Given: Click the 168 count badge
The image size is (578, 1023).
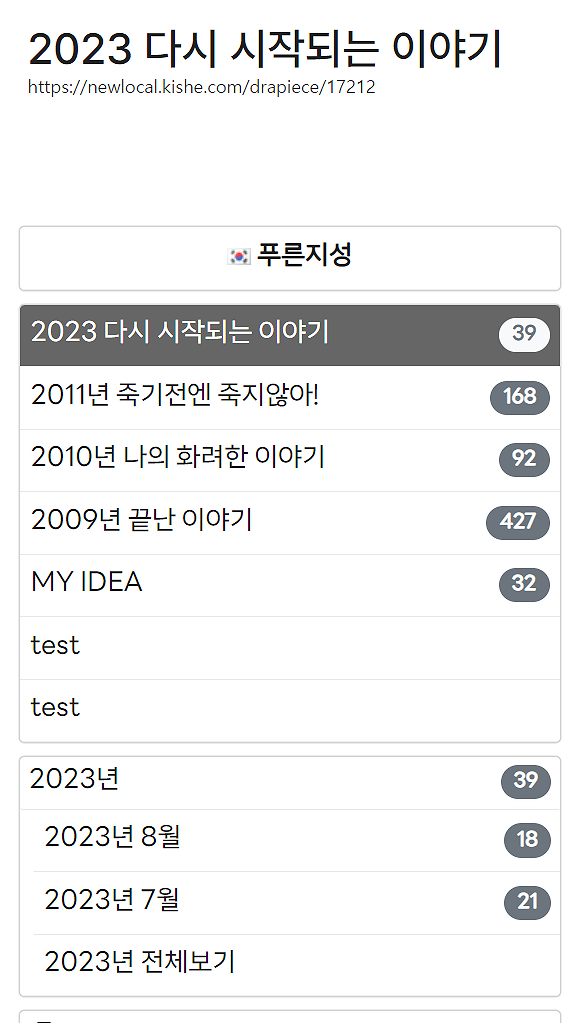Looking at the screenshot, I should pos(519,397).
